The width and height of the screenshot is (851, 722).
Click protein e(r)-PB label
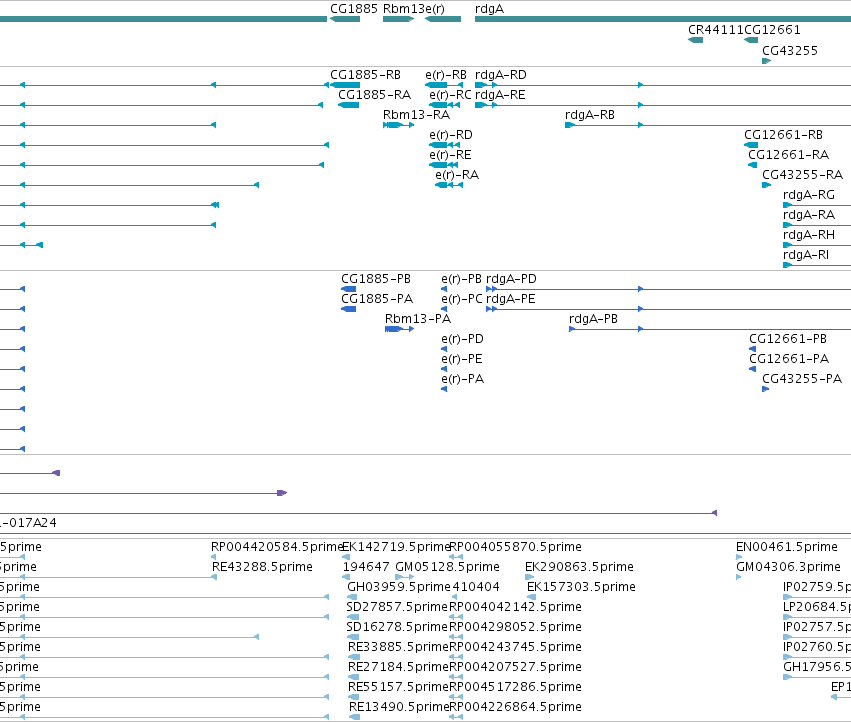coord(461,279)
